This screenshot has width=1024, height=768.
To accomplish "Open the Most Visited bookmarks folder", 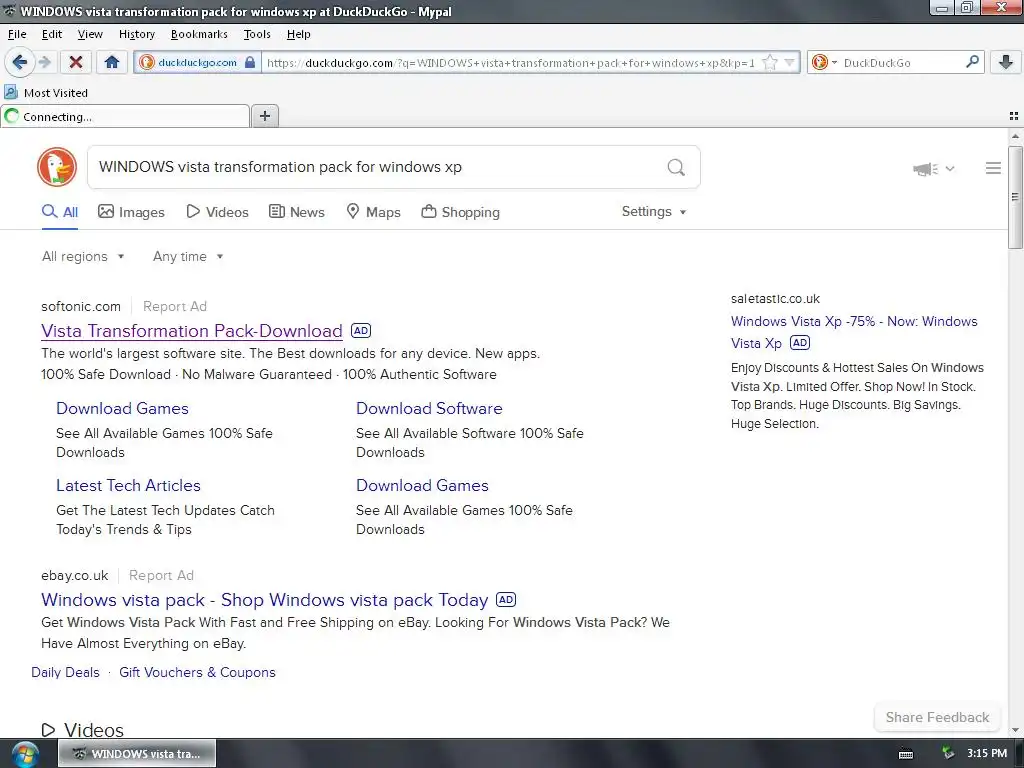I will coord(46,93).
